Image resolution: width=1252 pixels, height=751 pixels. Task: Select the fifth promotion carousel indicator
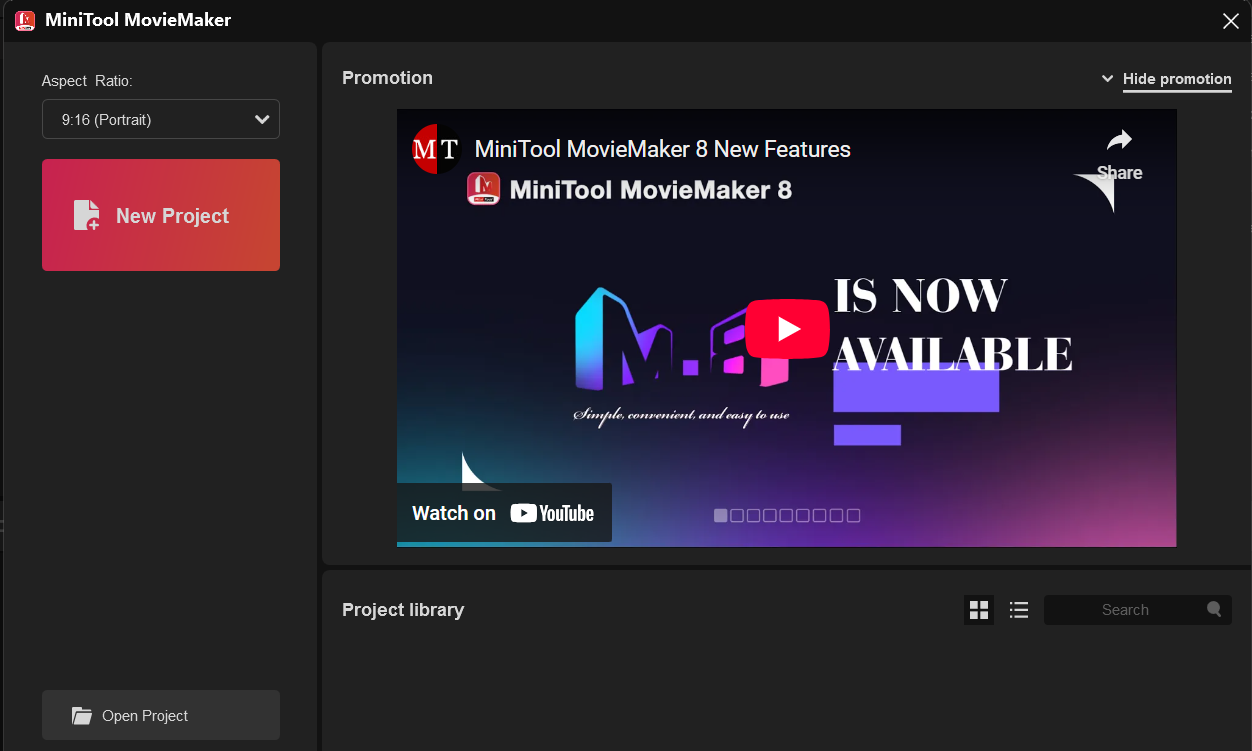[x=787, y=516]
